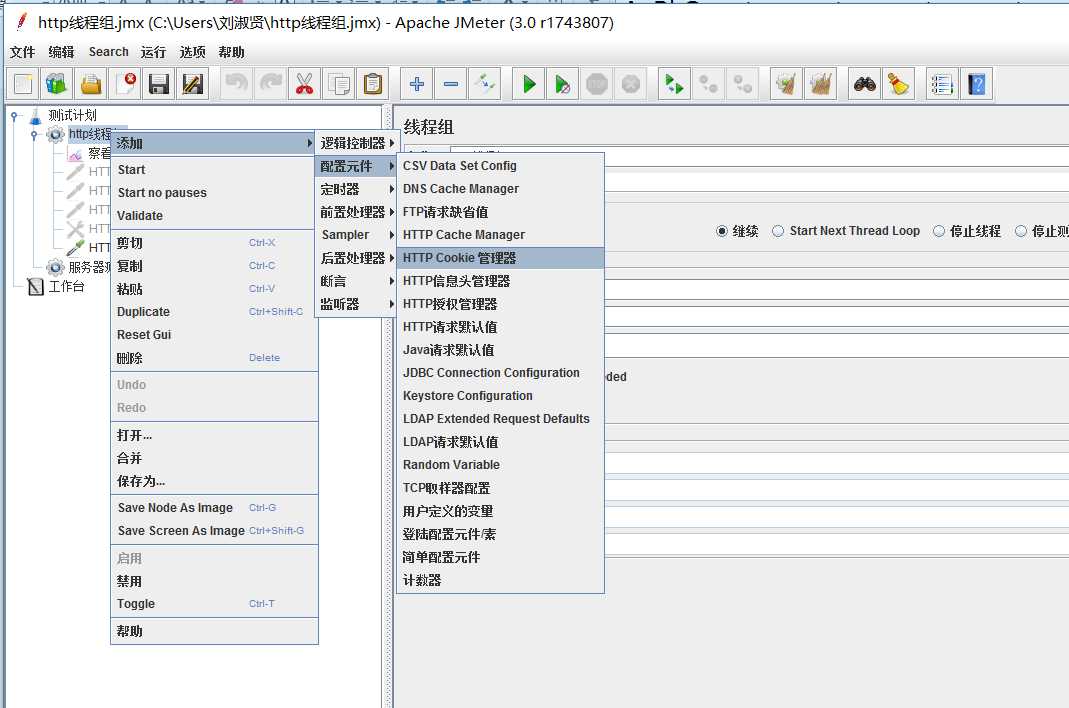This screenshot has height=708, width=1069.
Task: Click the Toggle enable/disable arrows icon
Action: 485,85
